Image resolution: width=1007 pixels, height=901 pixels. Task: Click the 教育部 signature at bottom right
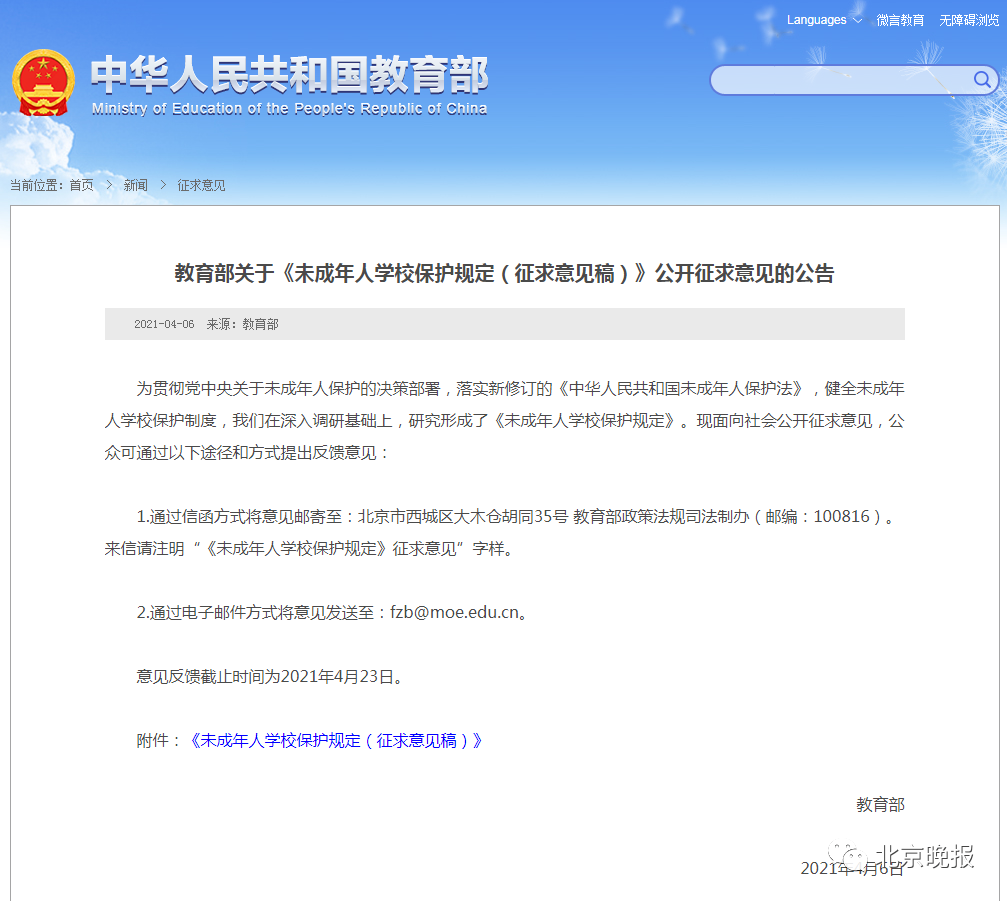click(880, 805)
